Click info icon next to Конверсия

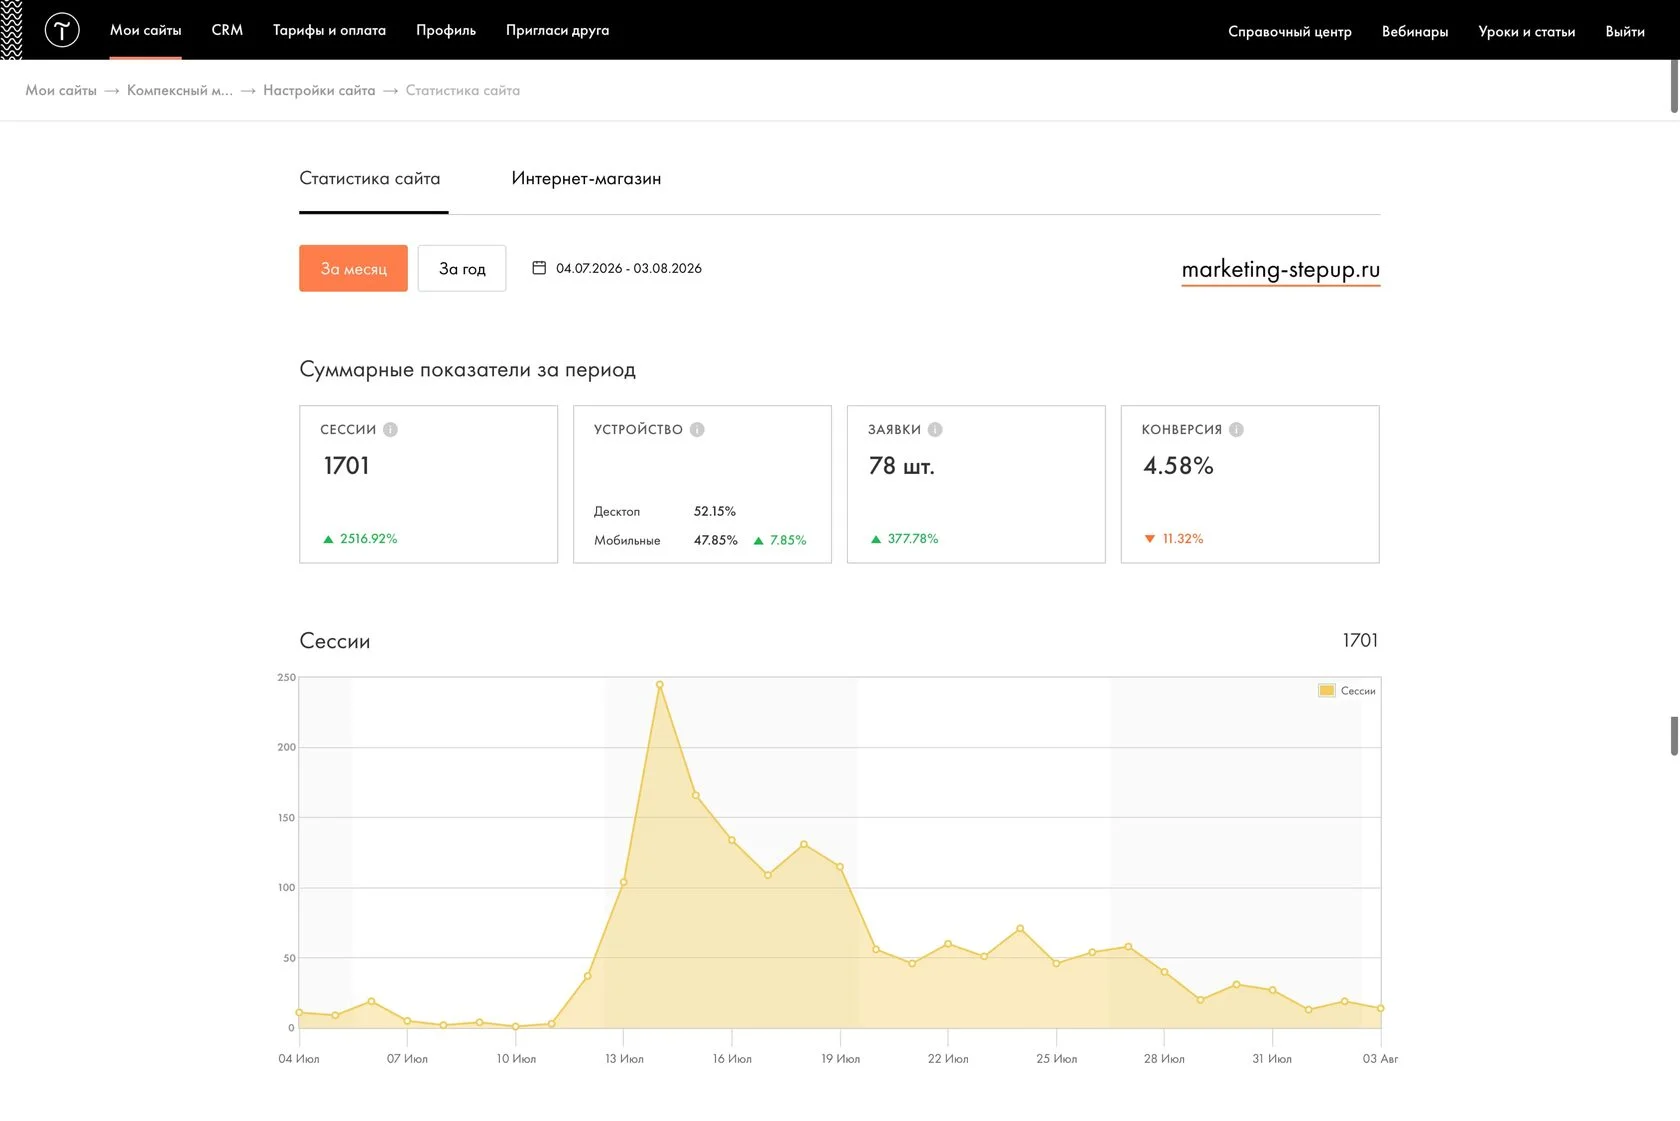[1236, 429]
